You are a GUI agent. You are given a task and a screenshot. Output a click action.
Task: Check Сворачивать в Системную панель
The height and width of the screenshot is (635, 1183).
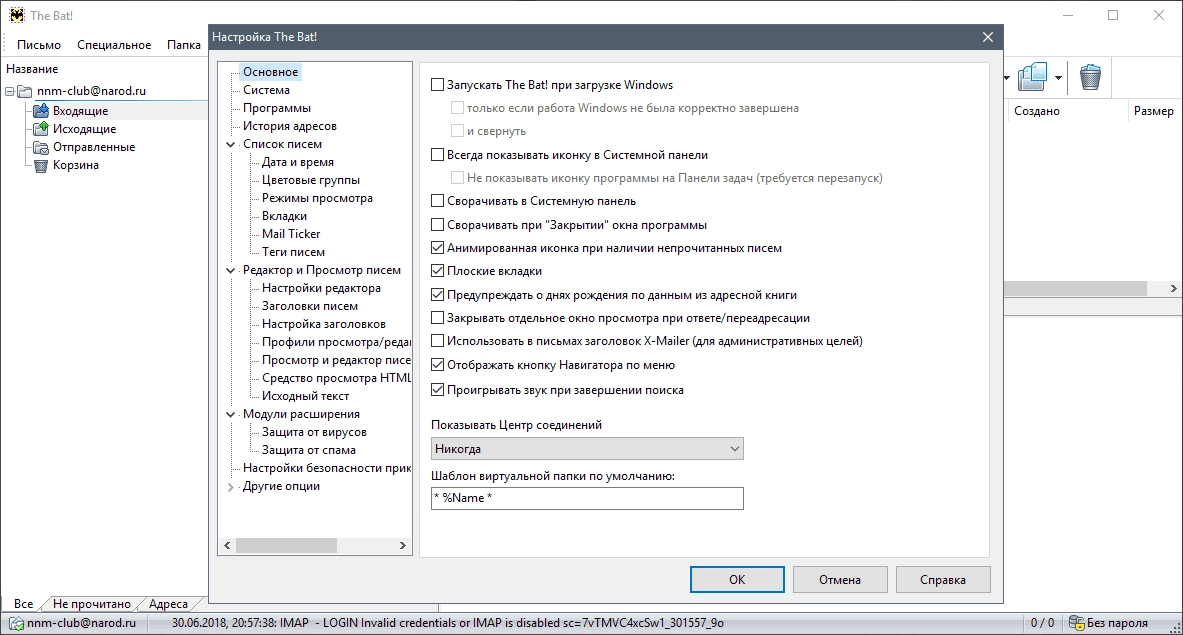438,201
